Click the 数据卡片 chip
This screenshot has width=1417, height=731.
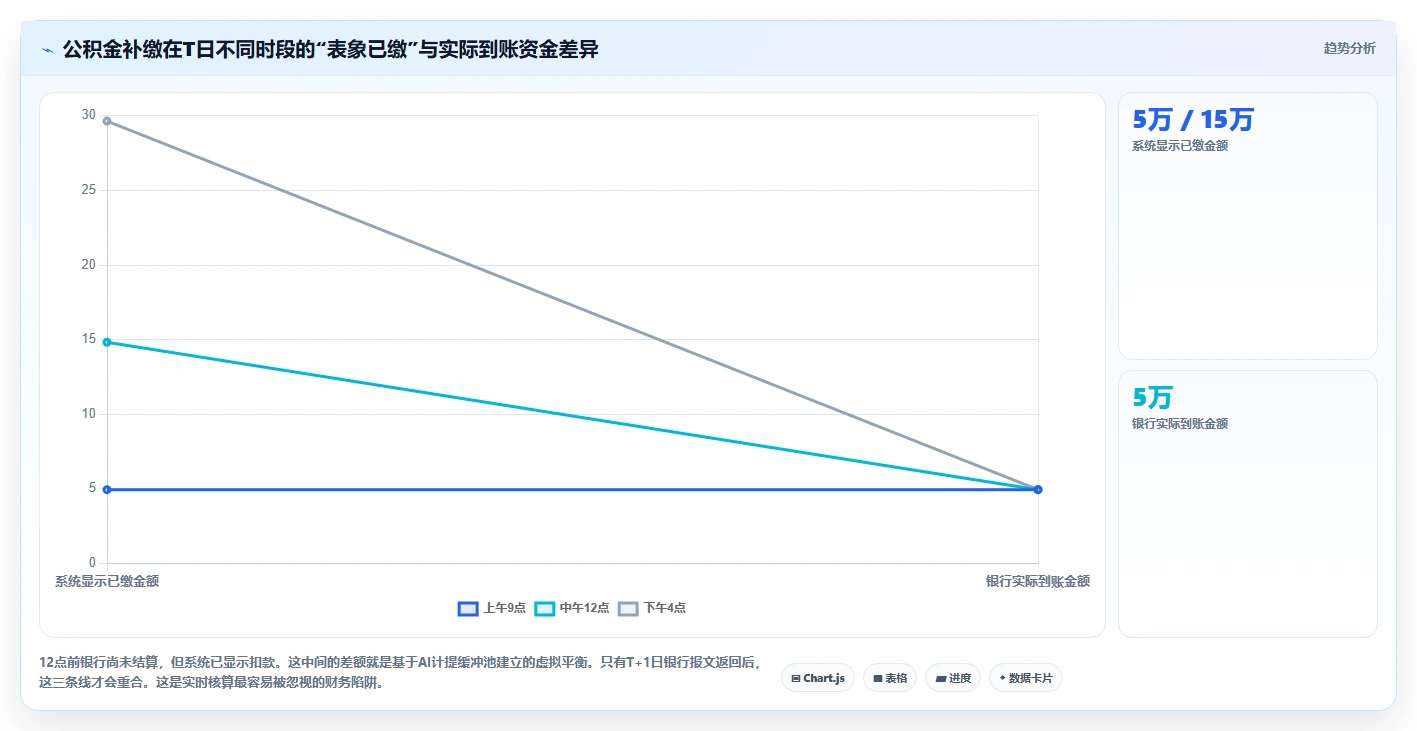1026,678
